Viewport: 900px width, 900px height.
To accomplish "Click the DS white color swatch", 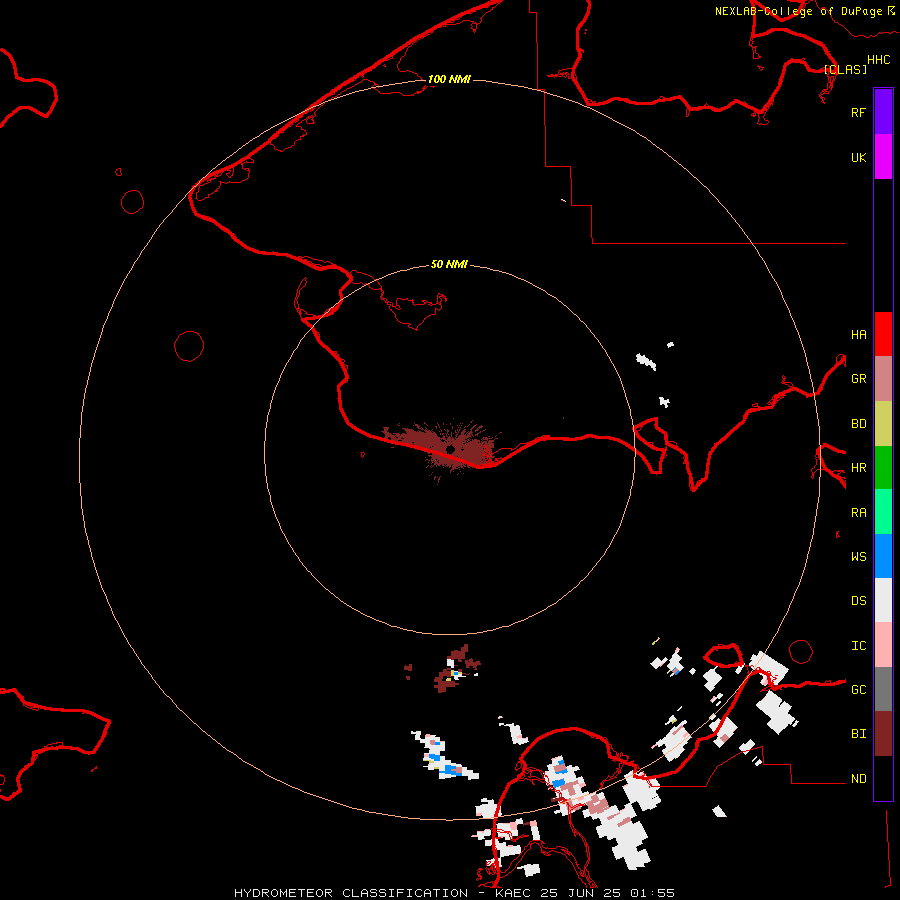I will 883,600.
